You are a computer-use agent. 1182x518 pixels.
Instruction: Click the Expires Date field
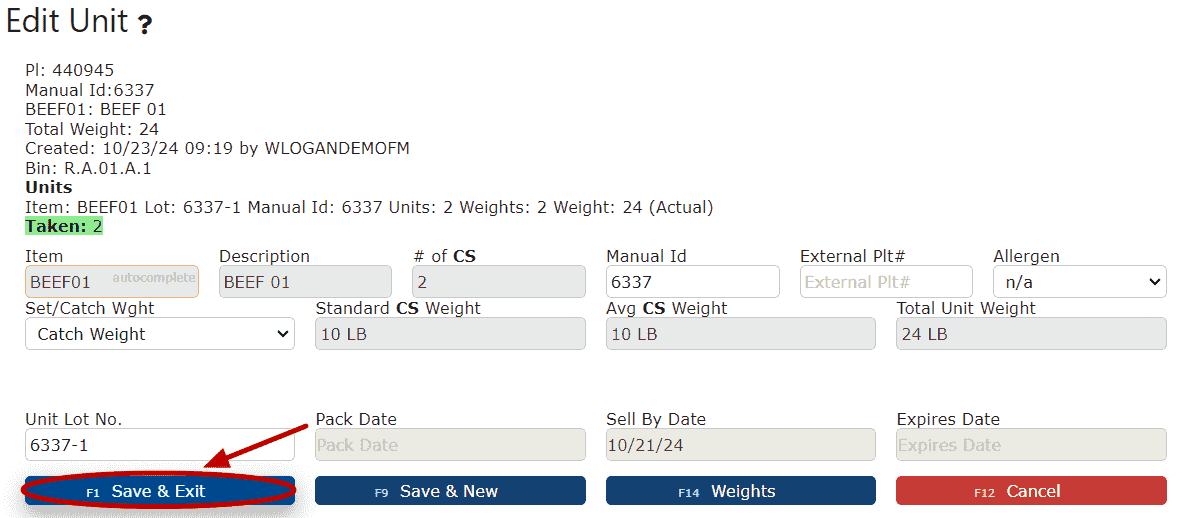[1031, 445]
